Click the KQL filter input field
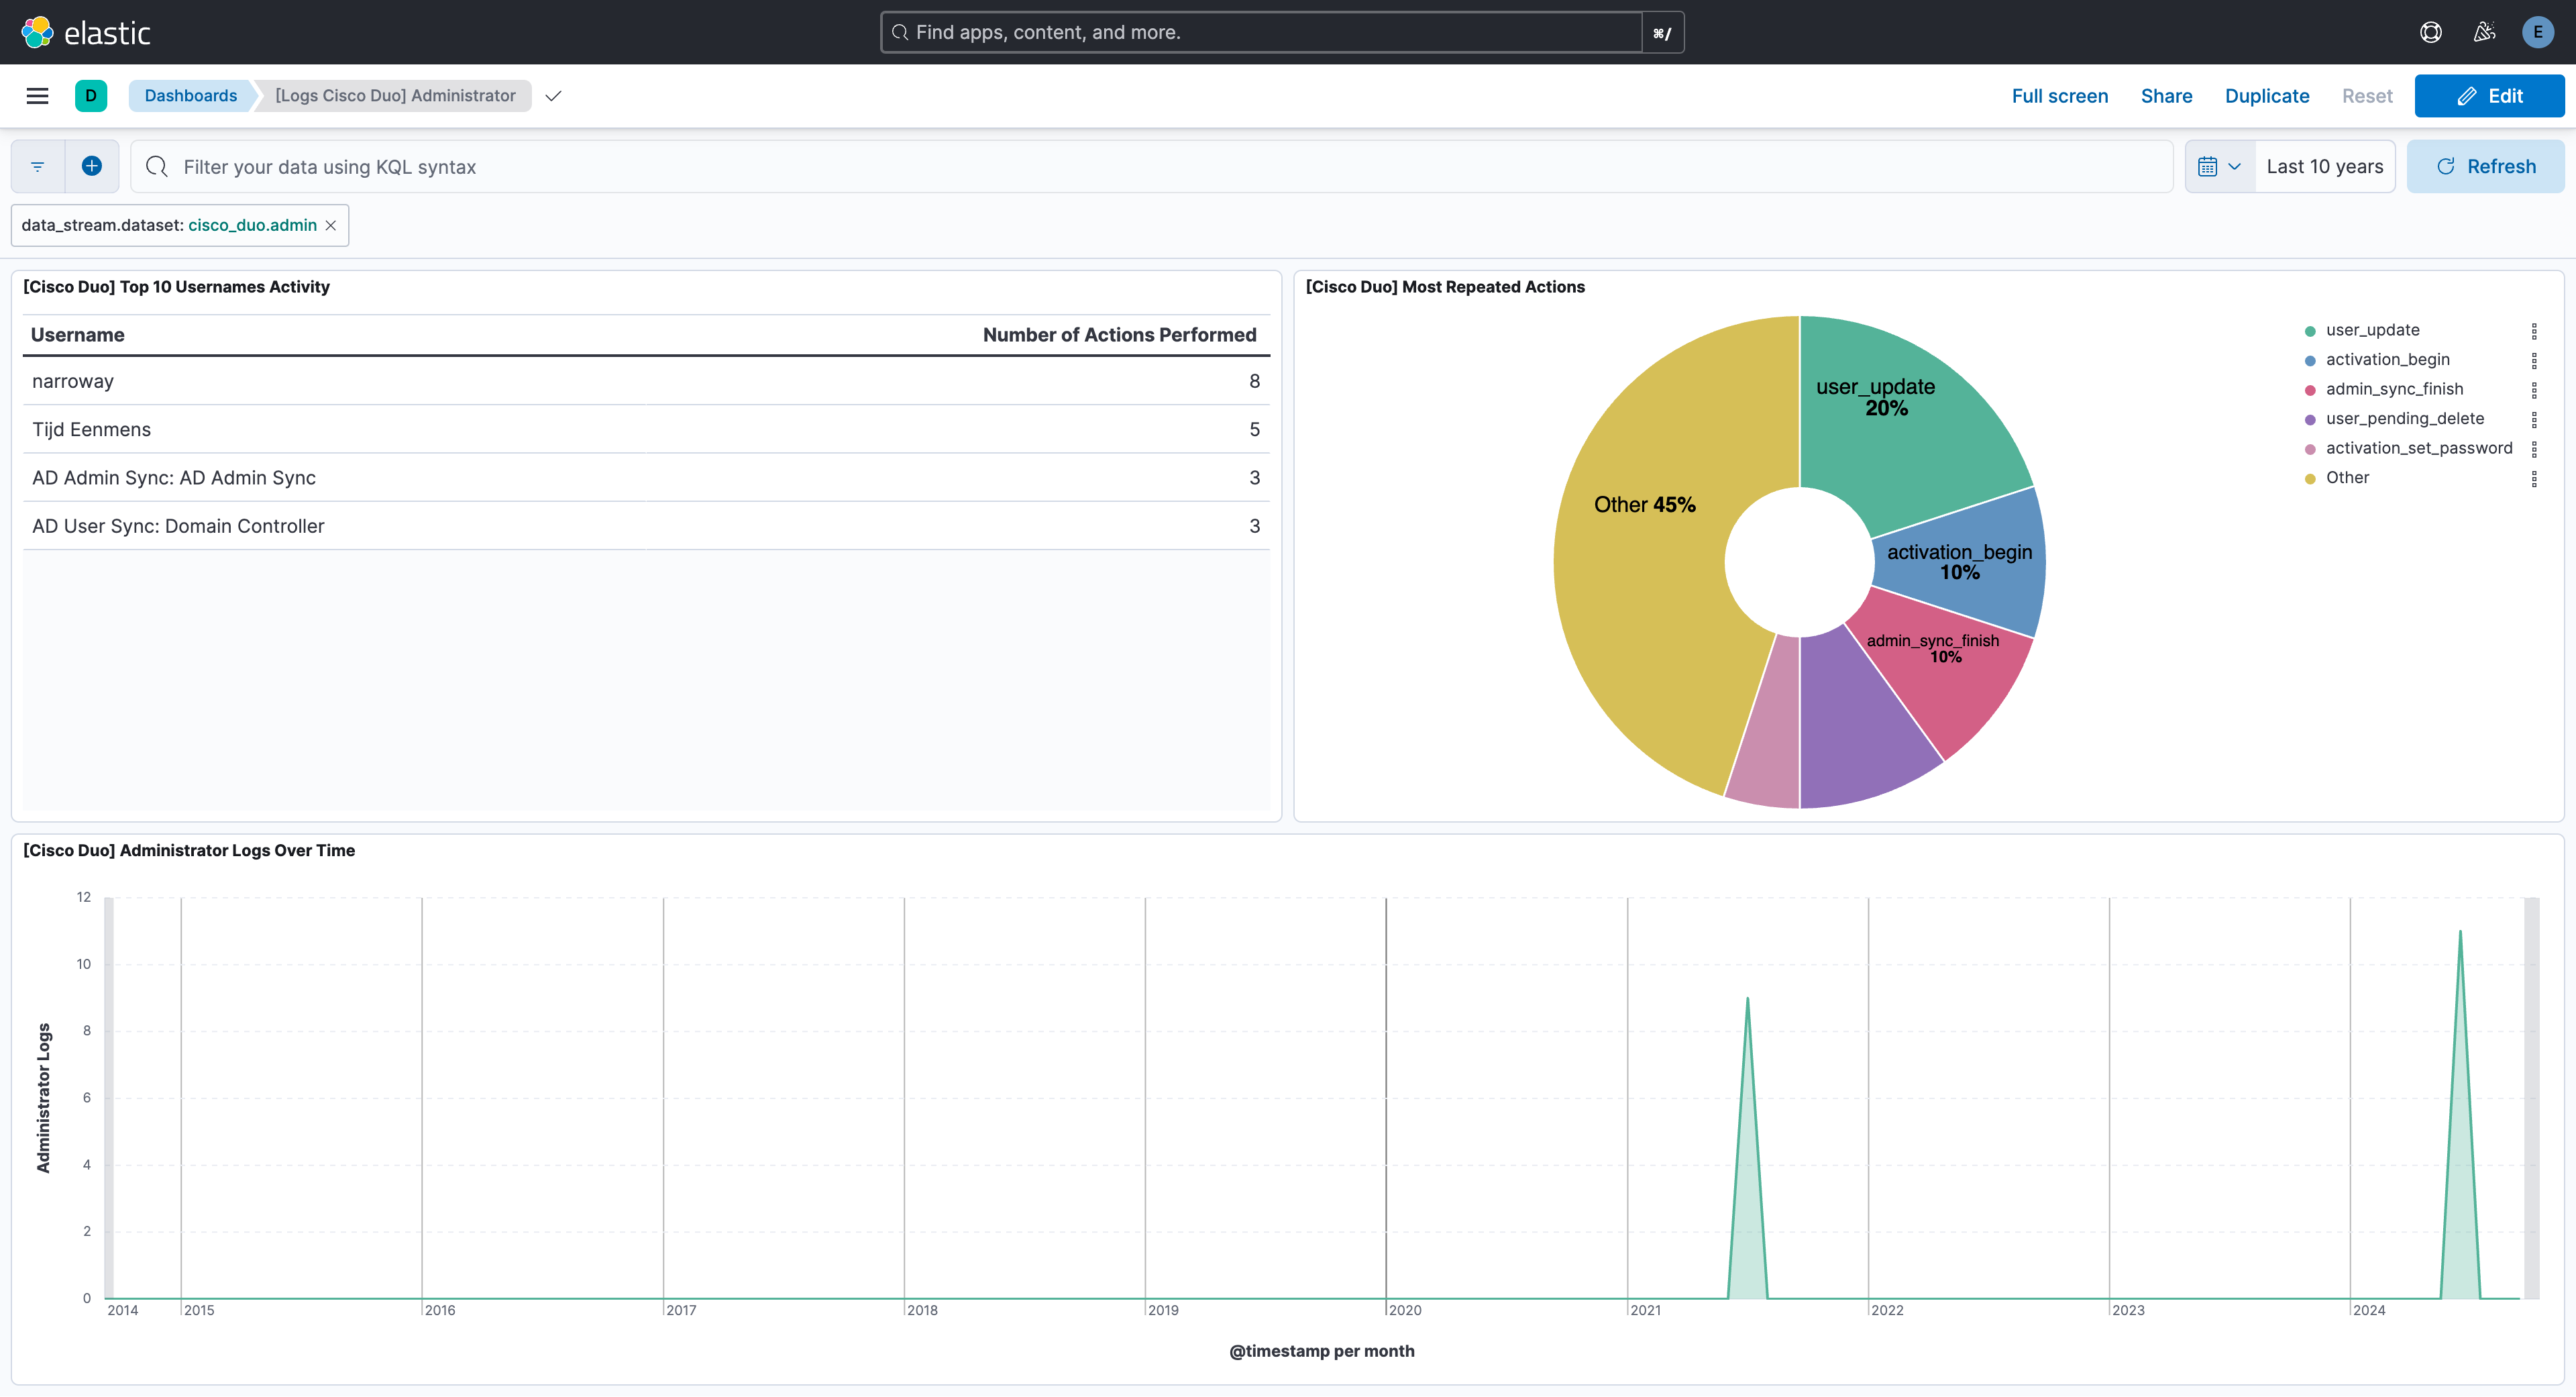 [700, 166]
